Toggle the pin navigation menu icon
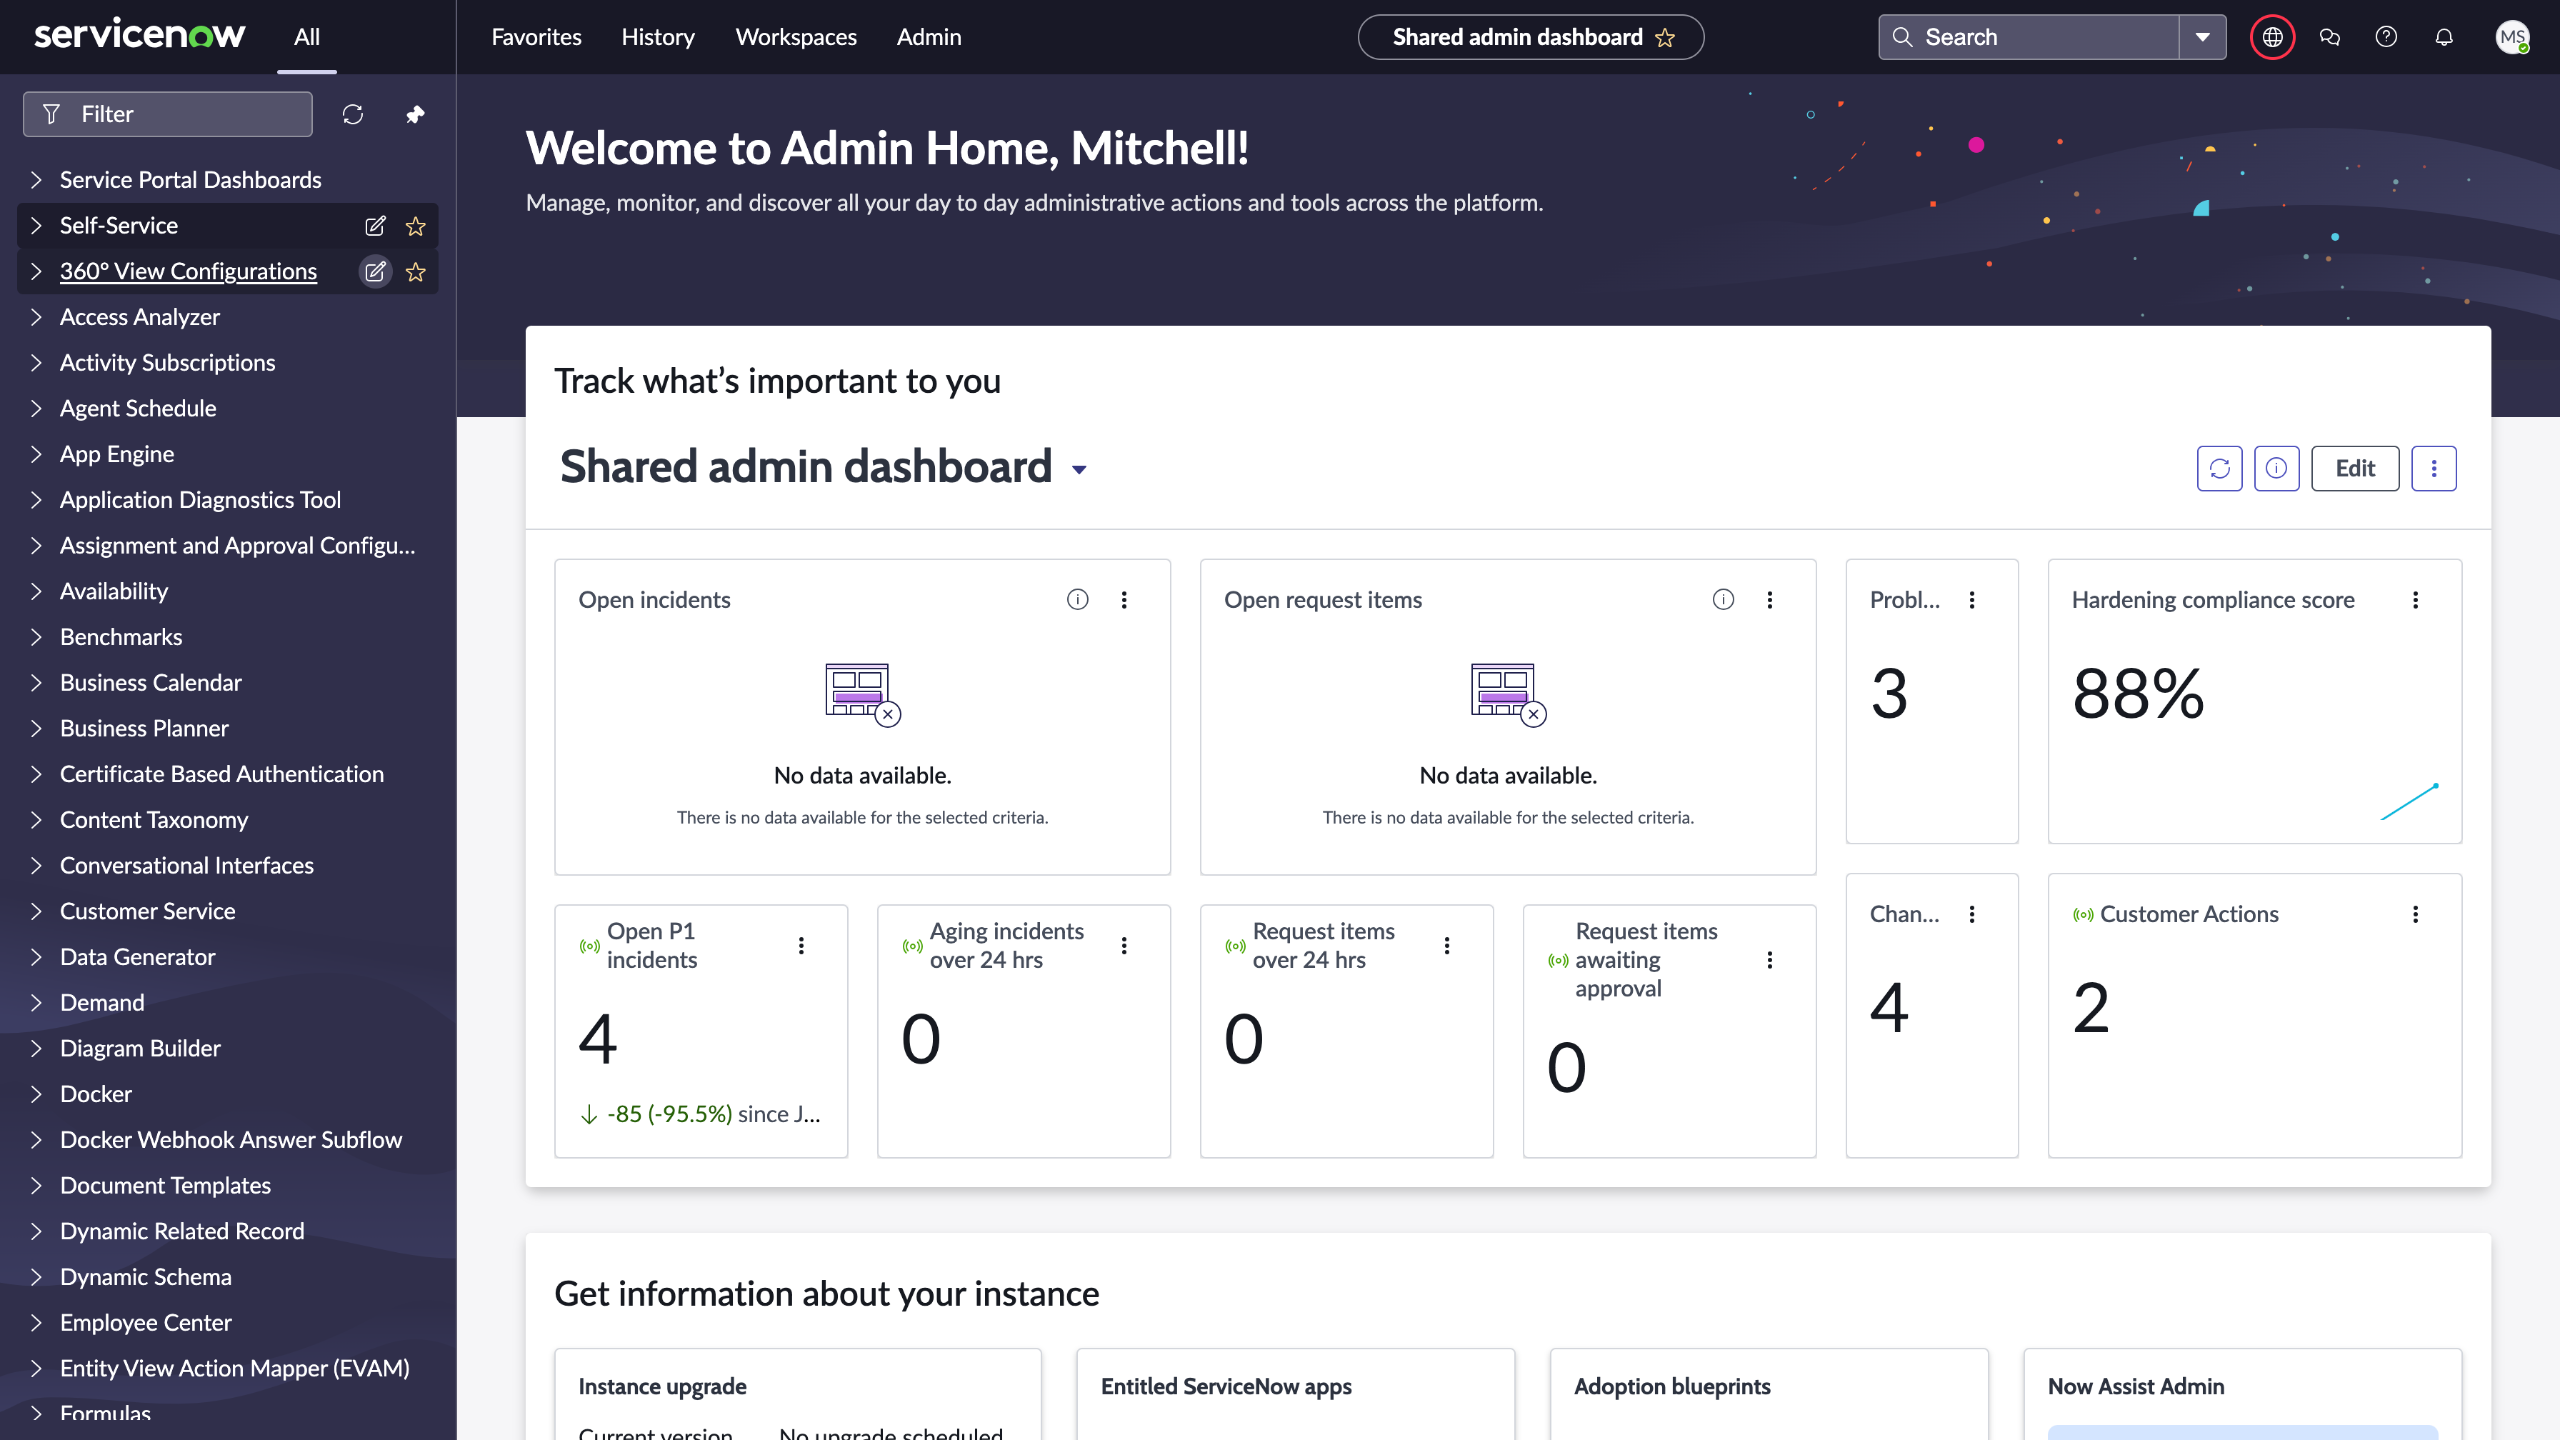2560x1440 pixels. [415, 115]
